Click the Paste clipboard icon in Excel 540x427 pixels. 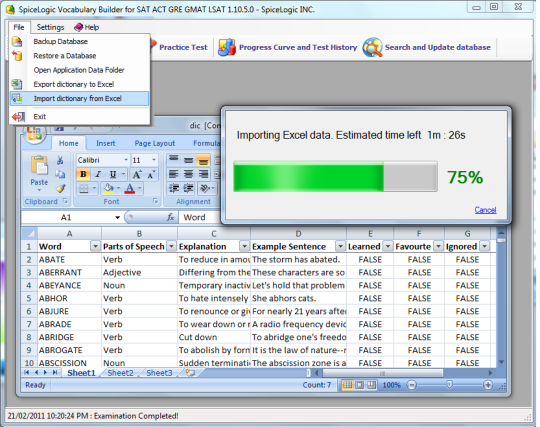coord(39,166)
